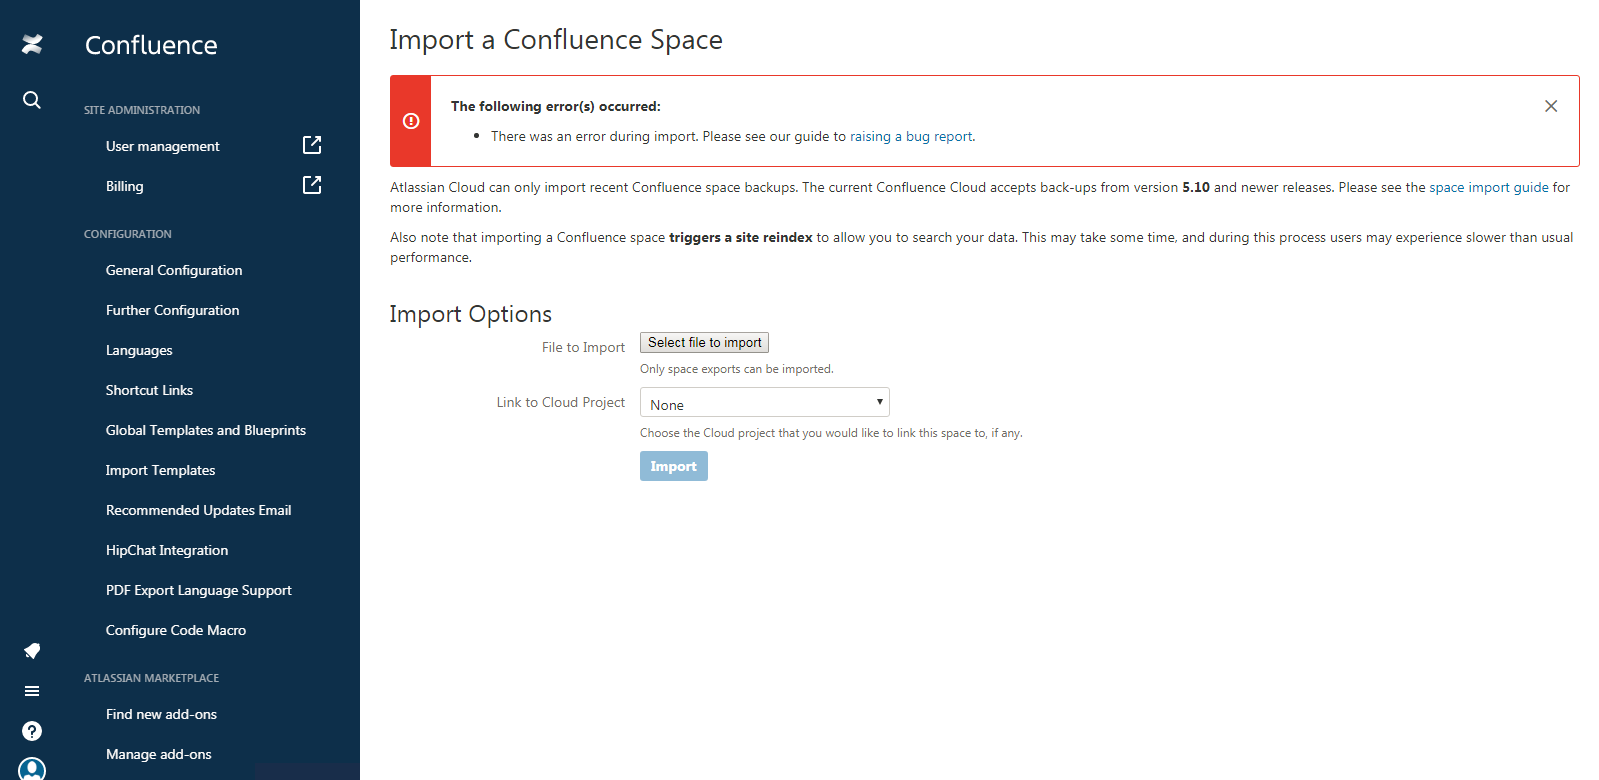Click the 'ATLASSIAN MARKETPLACE' section header
Image resolution: width=1599 pixels, height=780 pixels.
[x=152, y=678]
